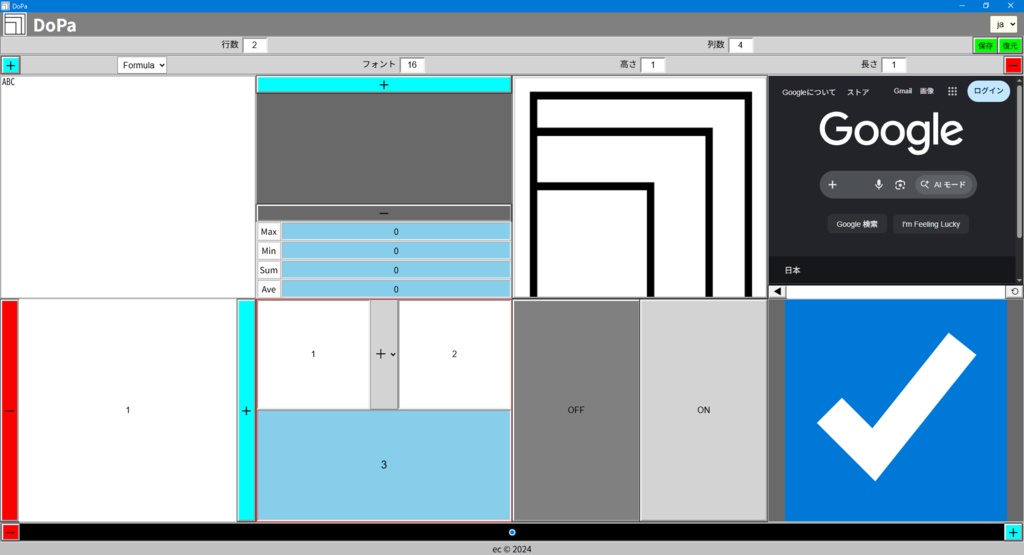Click the ABC text area

[x=127, y=187]
